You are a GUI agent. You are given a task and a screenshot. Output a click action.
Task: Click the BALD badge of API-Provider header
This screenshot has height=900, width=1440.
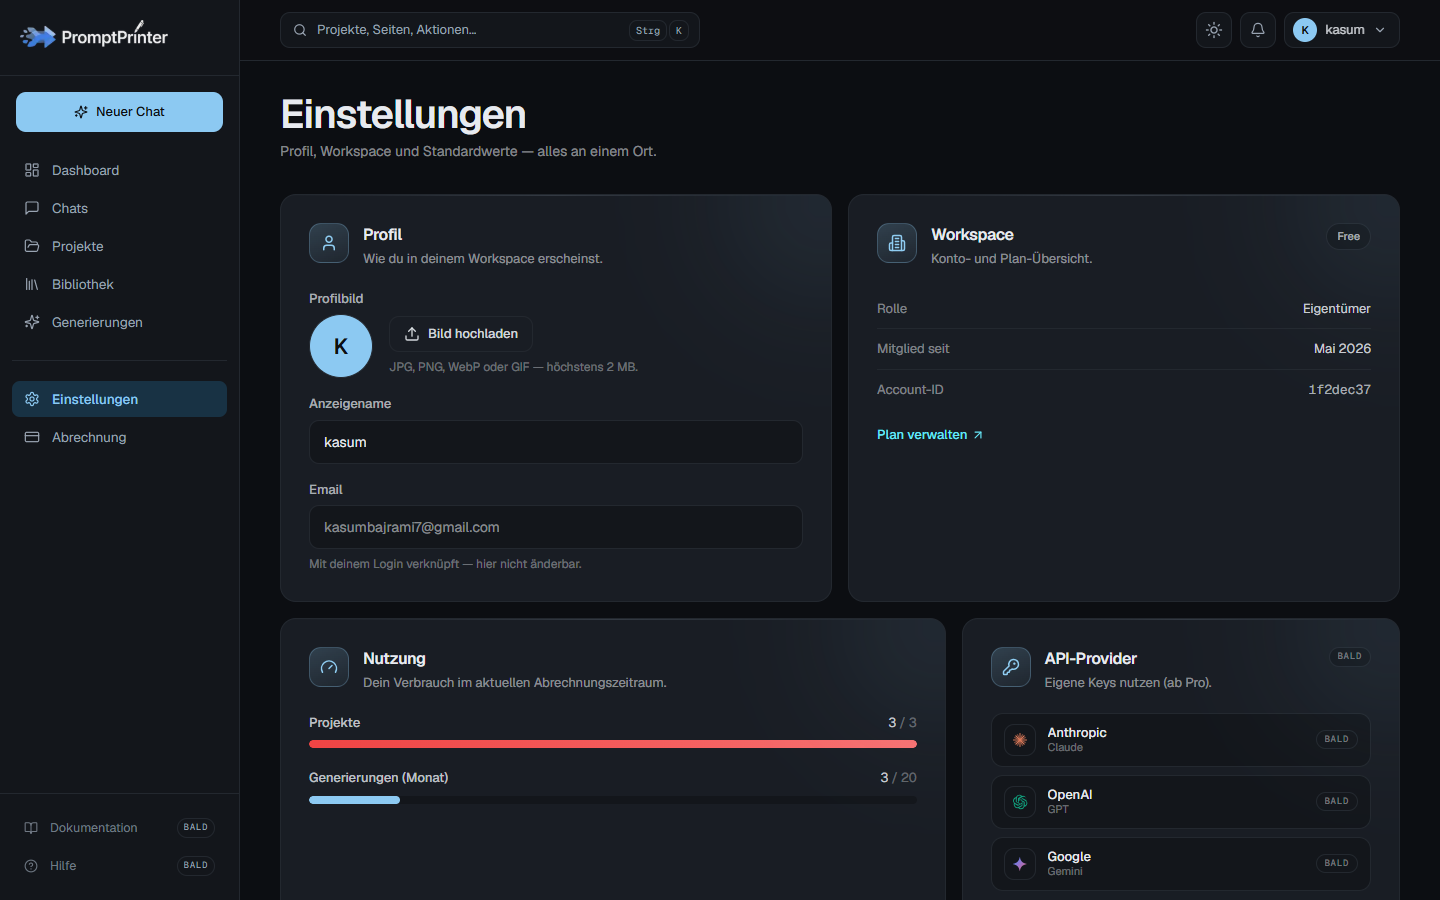[1349, 656]
